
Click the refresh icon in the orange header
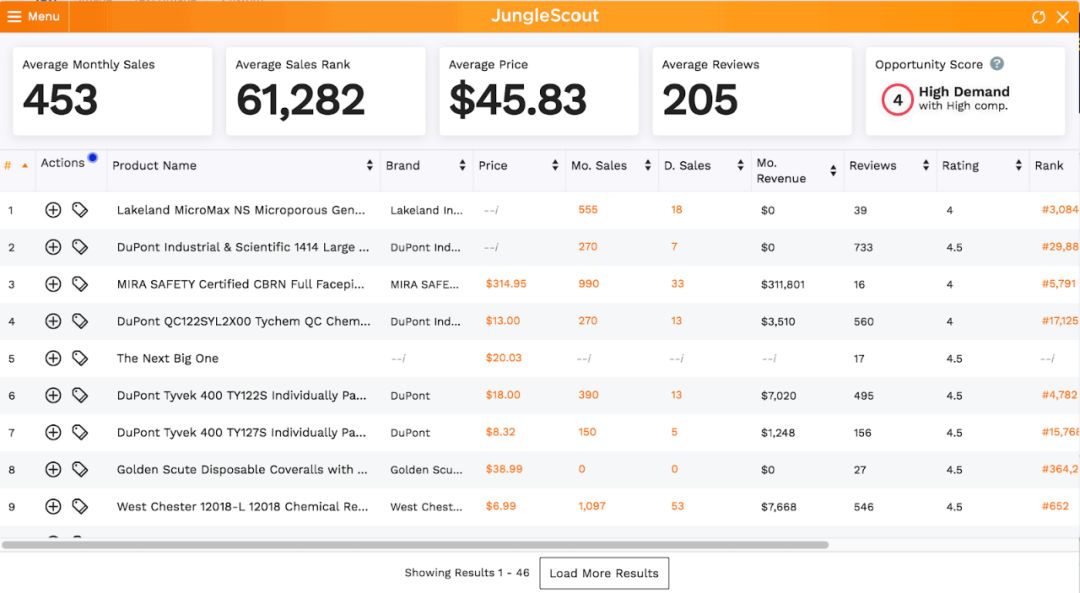tap(1038, 17)
